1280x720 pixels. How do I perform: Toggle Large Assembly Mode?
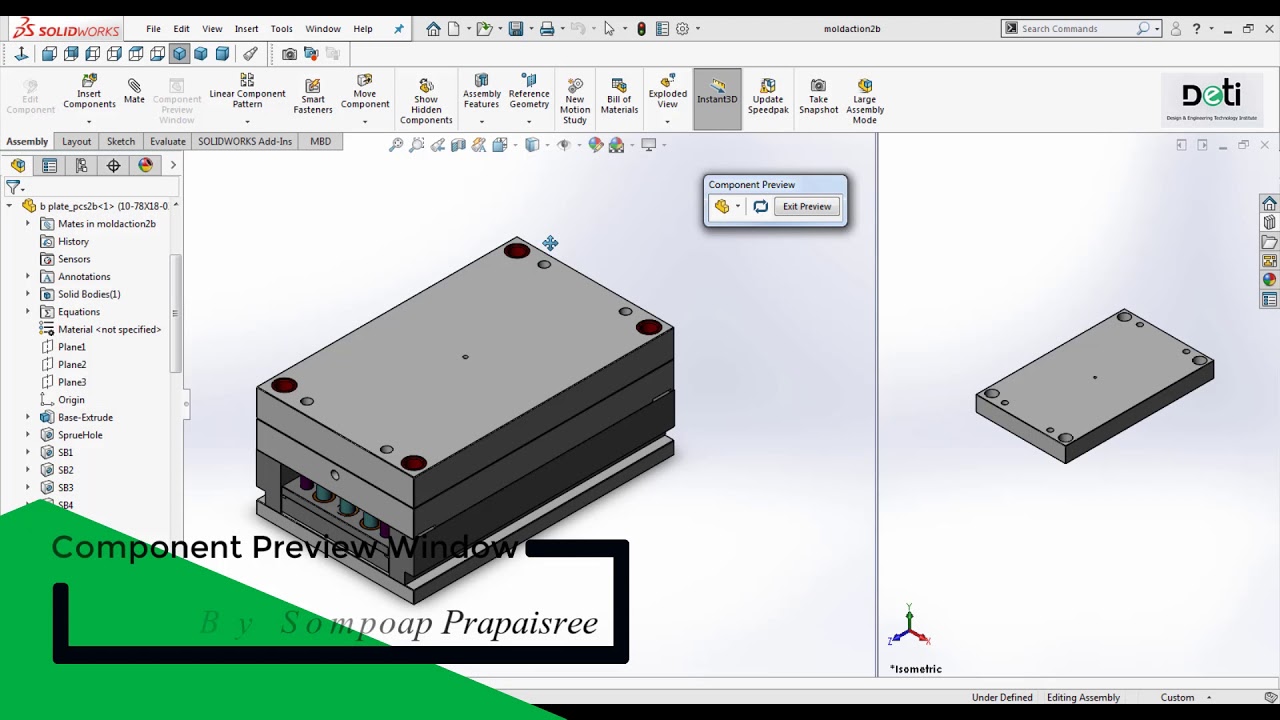[x=865, y=102]
